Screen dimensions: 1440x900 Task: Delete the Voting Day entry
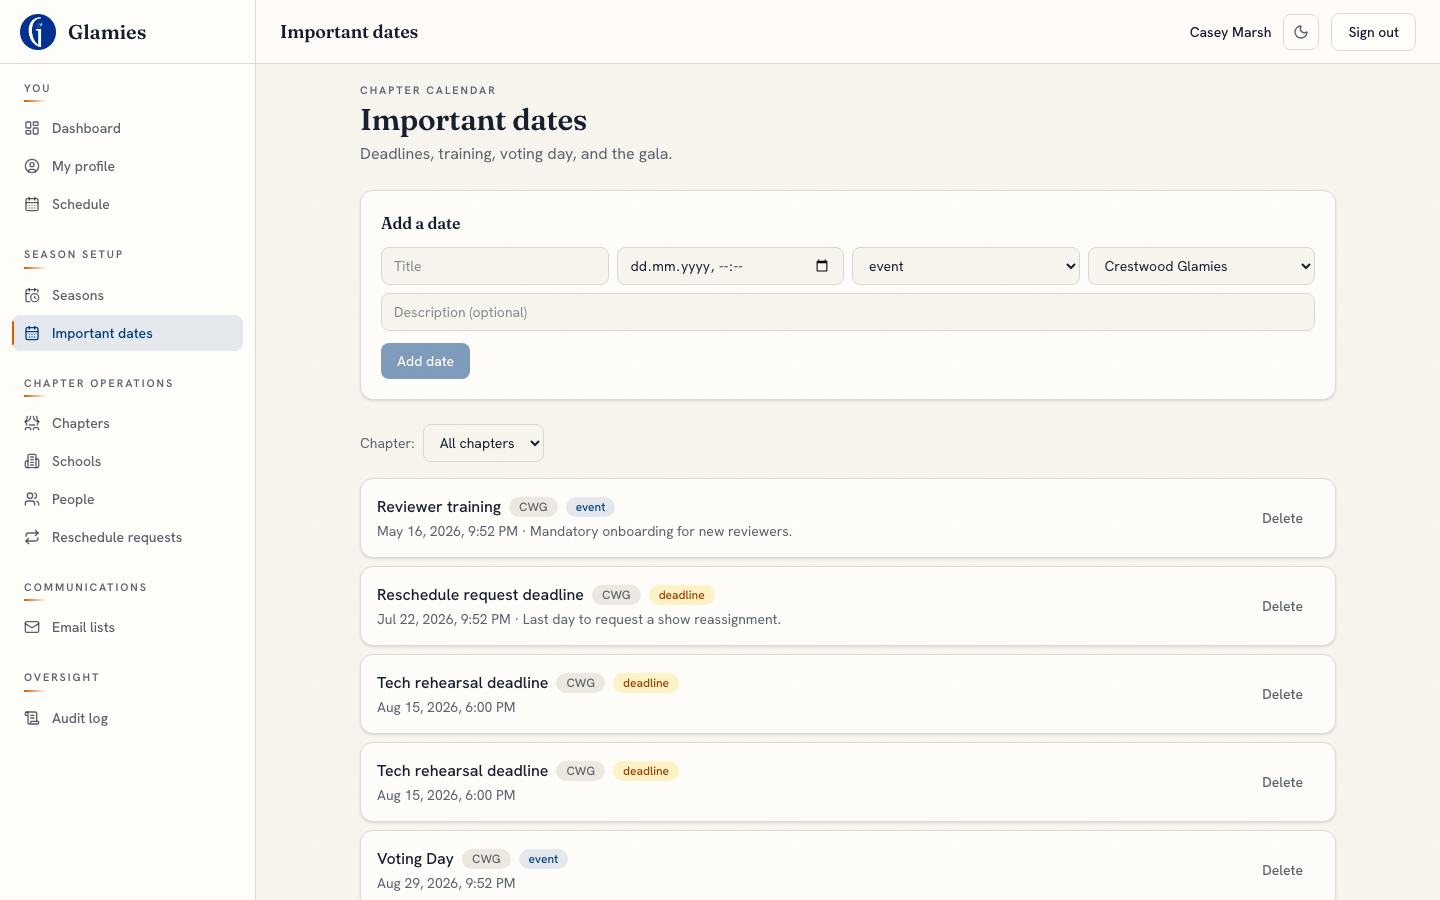click(1282, 870)
